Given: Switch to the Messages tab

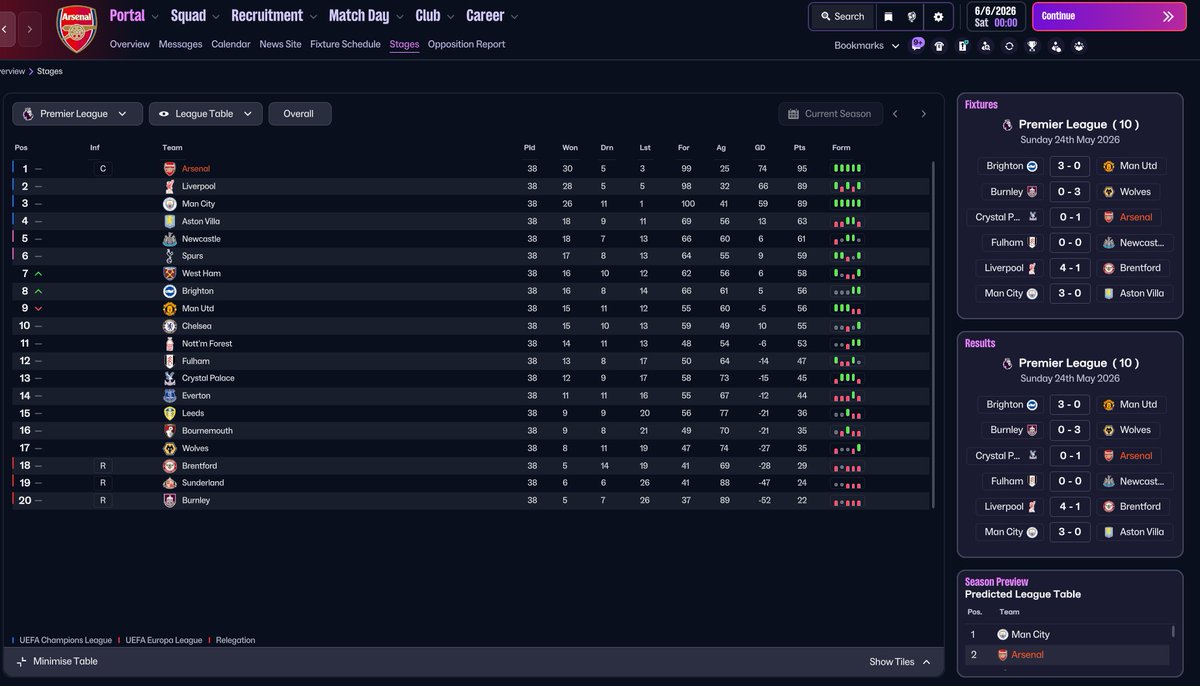Looking at the screenshot, I should tap(180, 44).
